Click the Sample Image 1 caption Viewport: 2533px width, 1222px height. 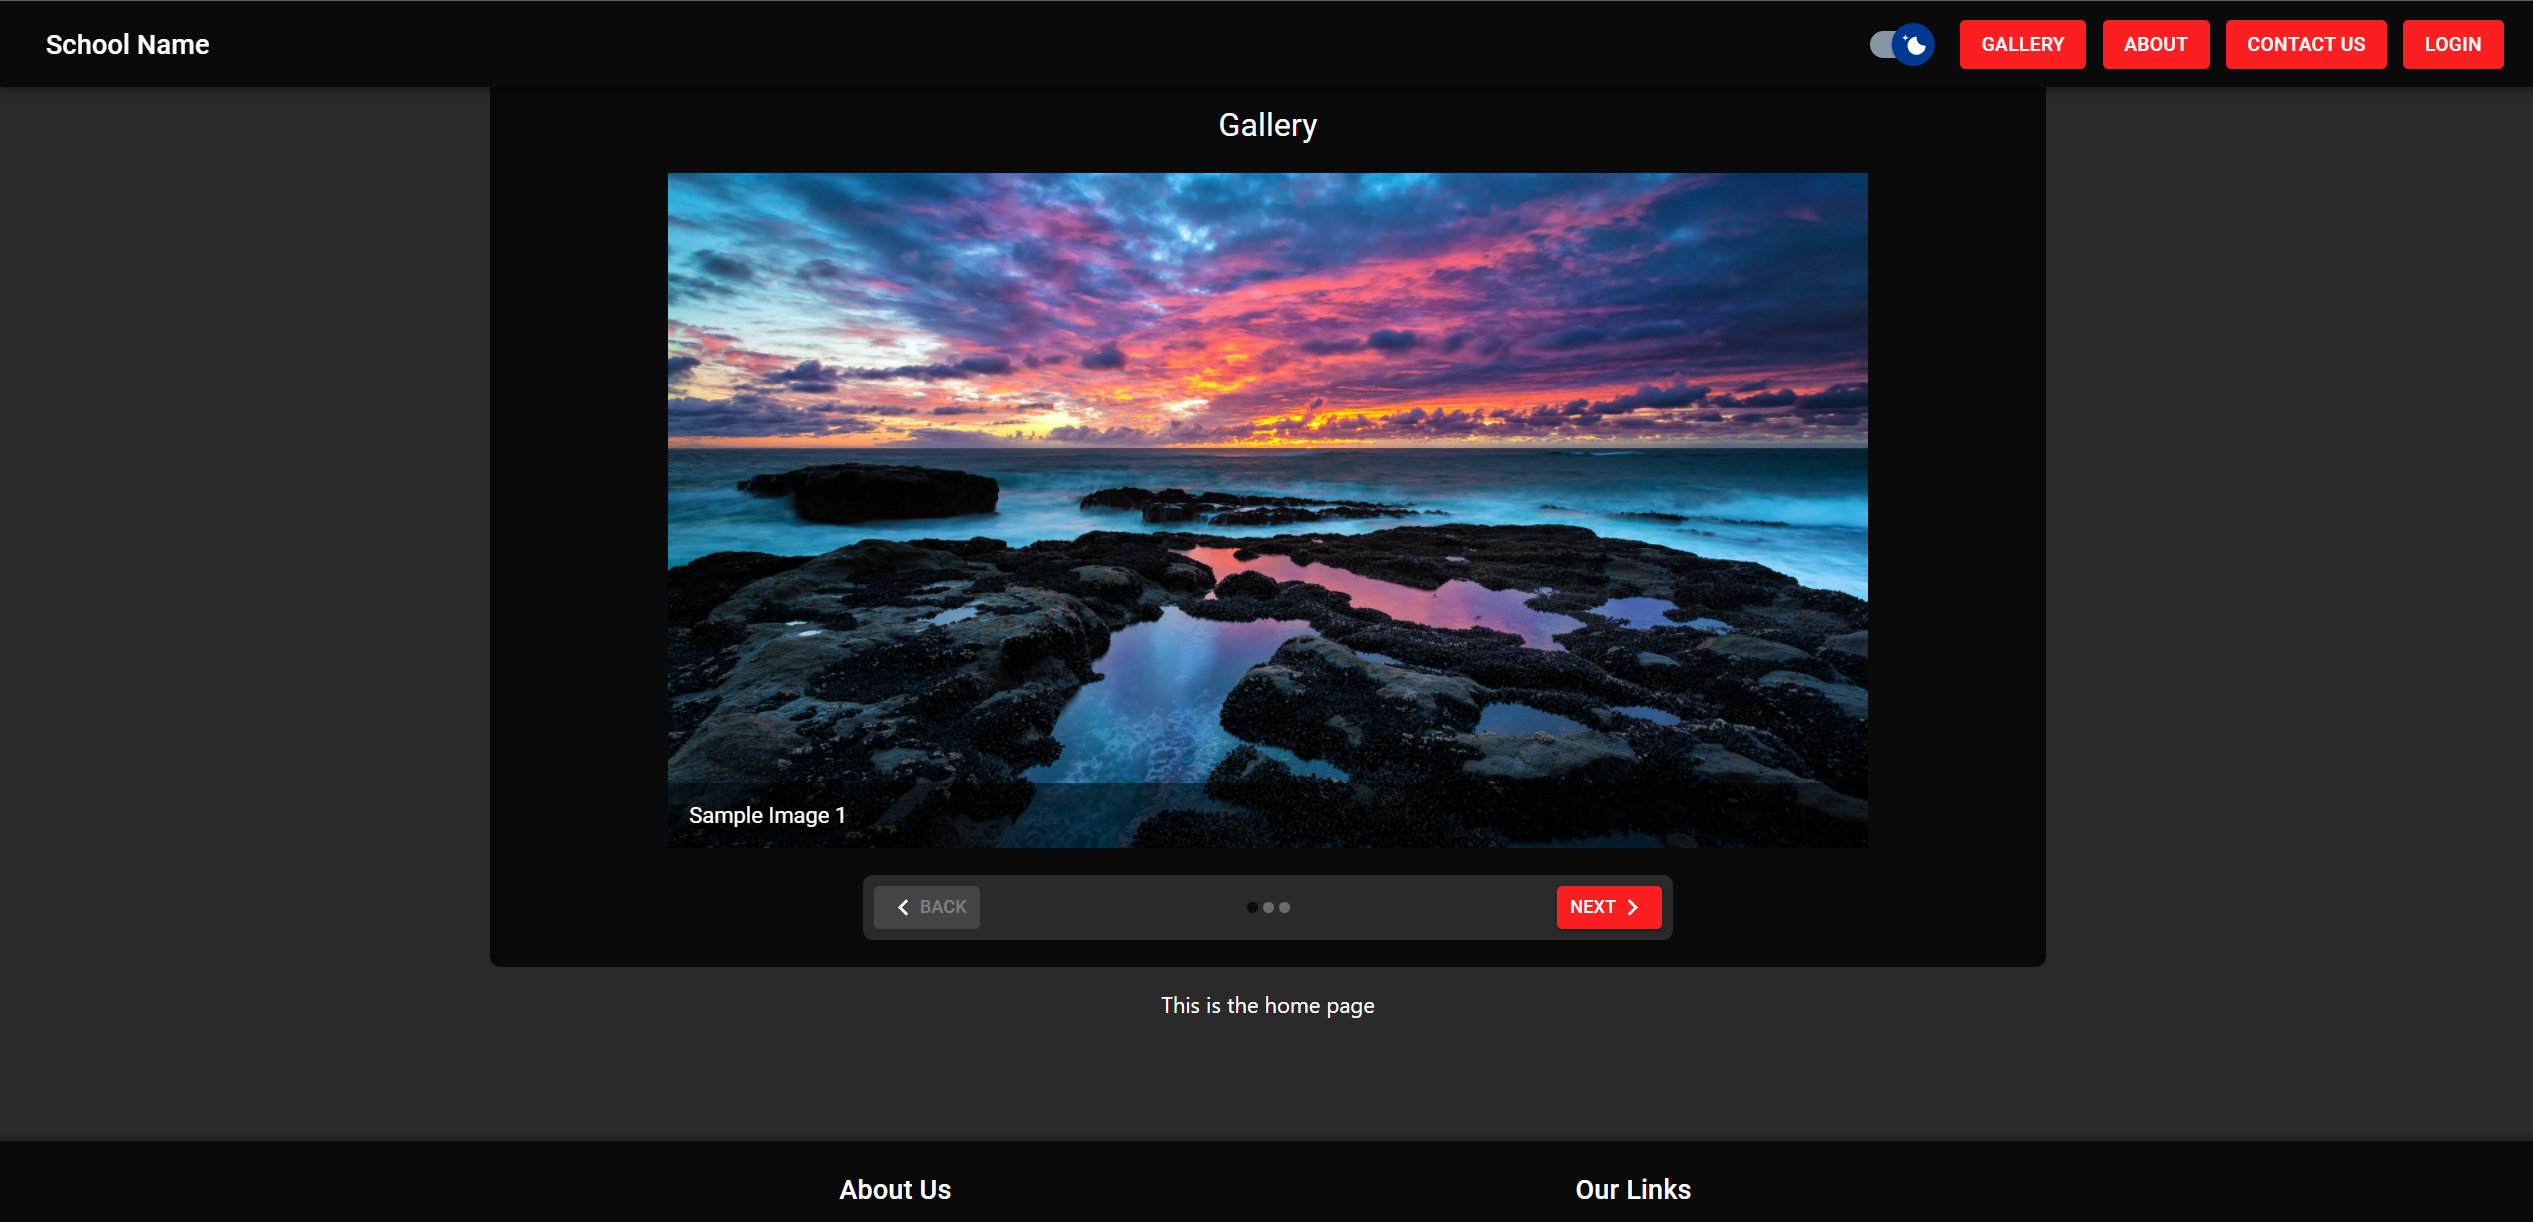tap(767, 815)
